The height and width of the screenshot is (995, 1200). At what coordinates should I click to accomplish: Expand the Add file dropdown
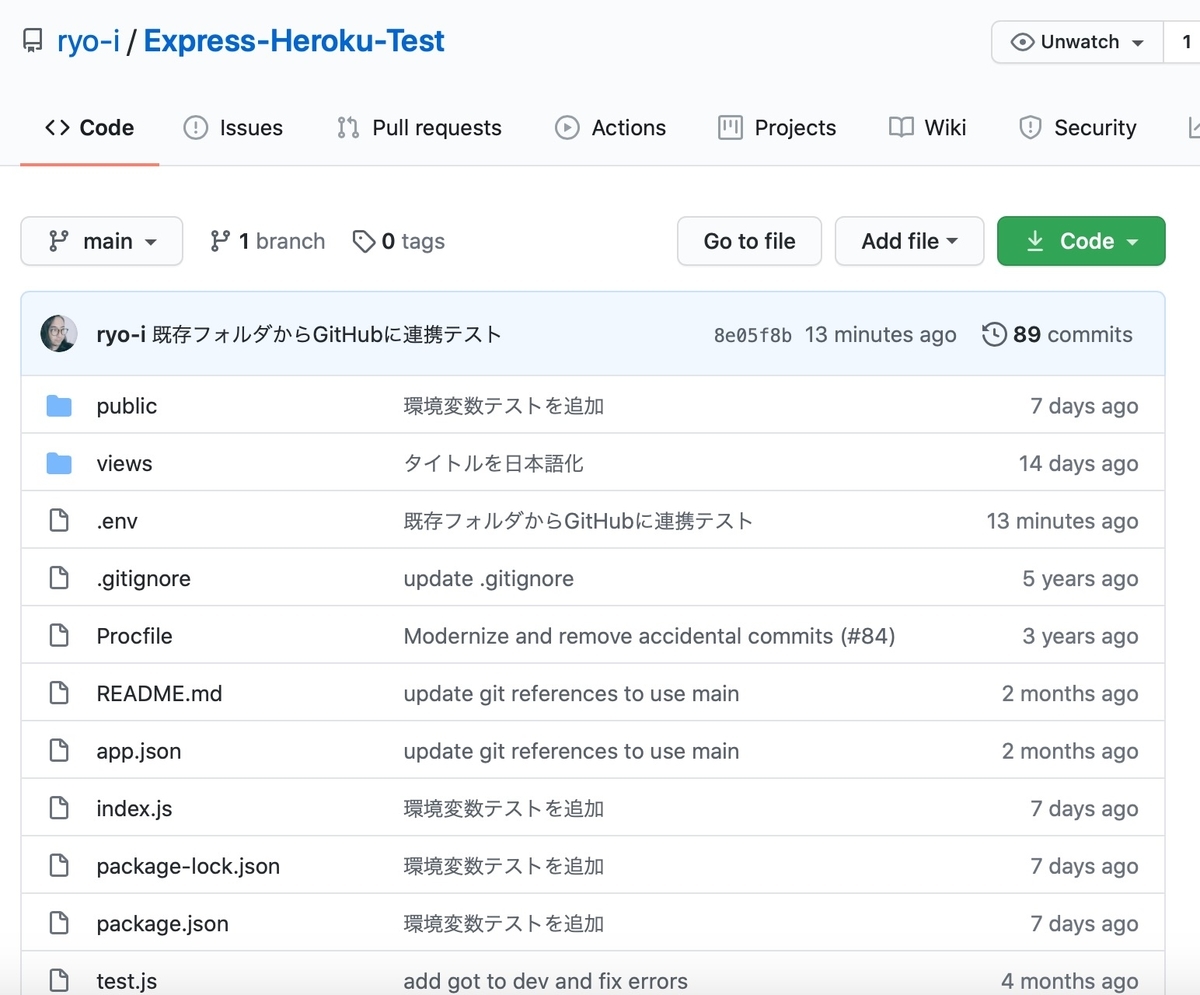(x=909, y=241)
